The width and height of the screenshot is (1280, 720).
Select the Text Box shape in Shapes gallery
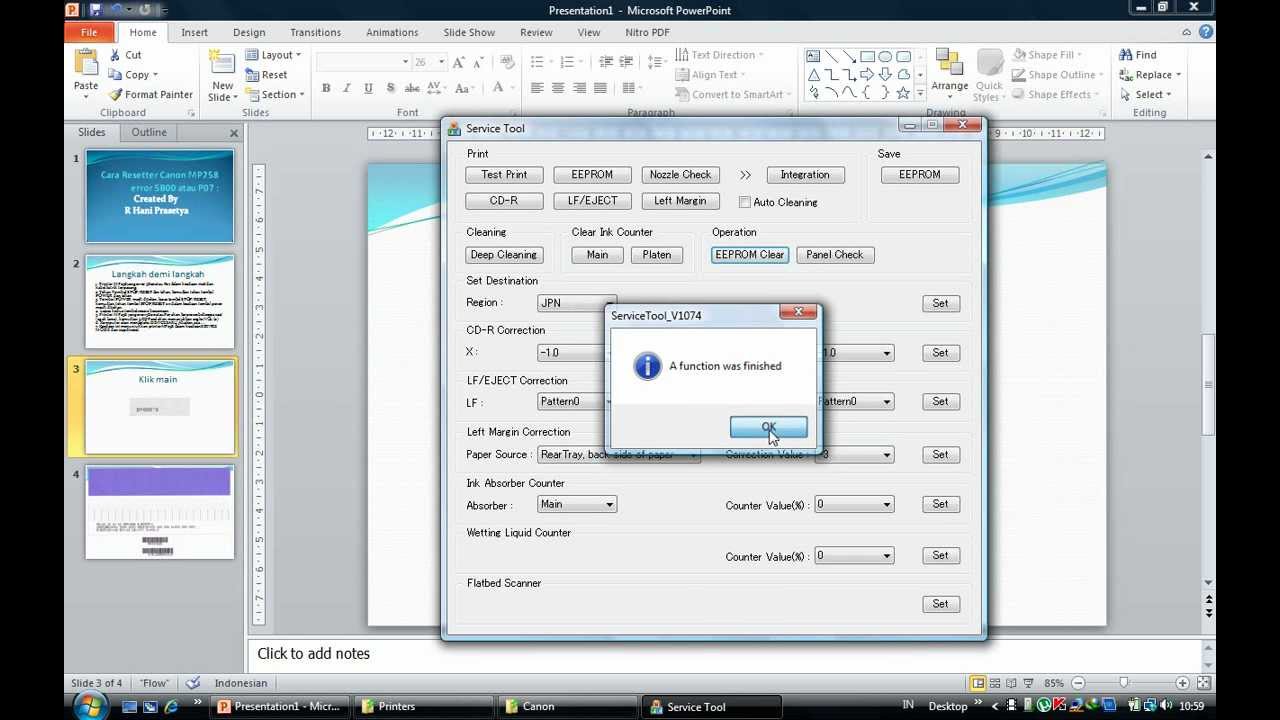point(813,56)
